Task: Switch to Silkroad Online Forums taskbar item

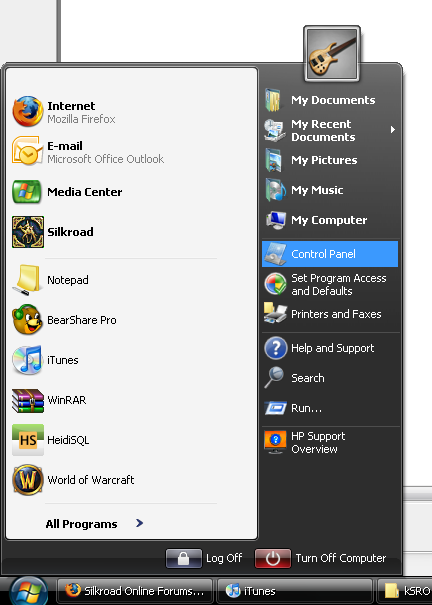Action: click(x=135, y=591)
